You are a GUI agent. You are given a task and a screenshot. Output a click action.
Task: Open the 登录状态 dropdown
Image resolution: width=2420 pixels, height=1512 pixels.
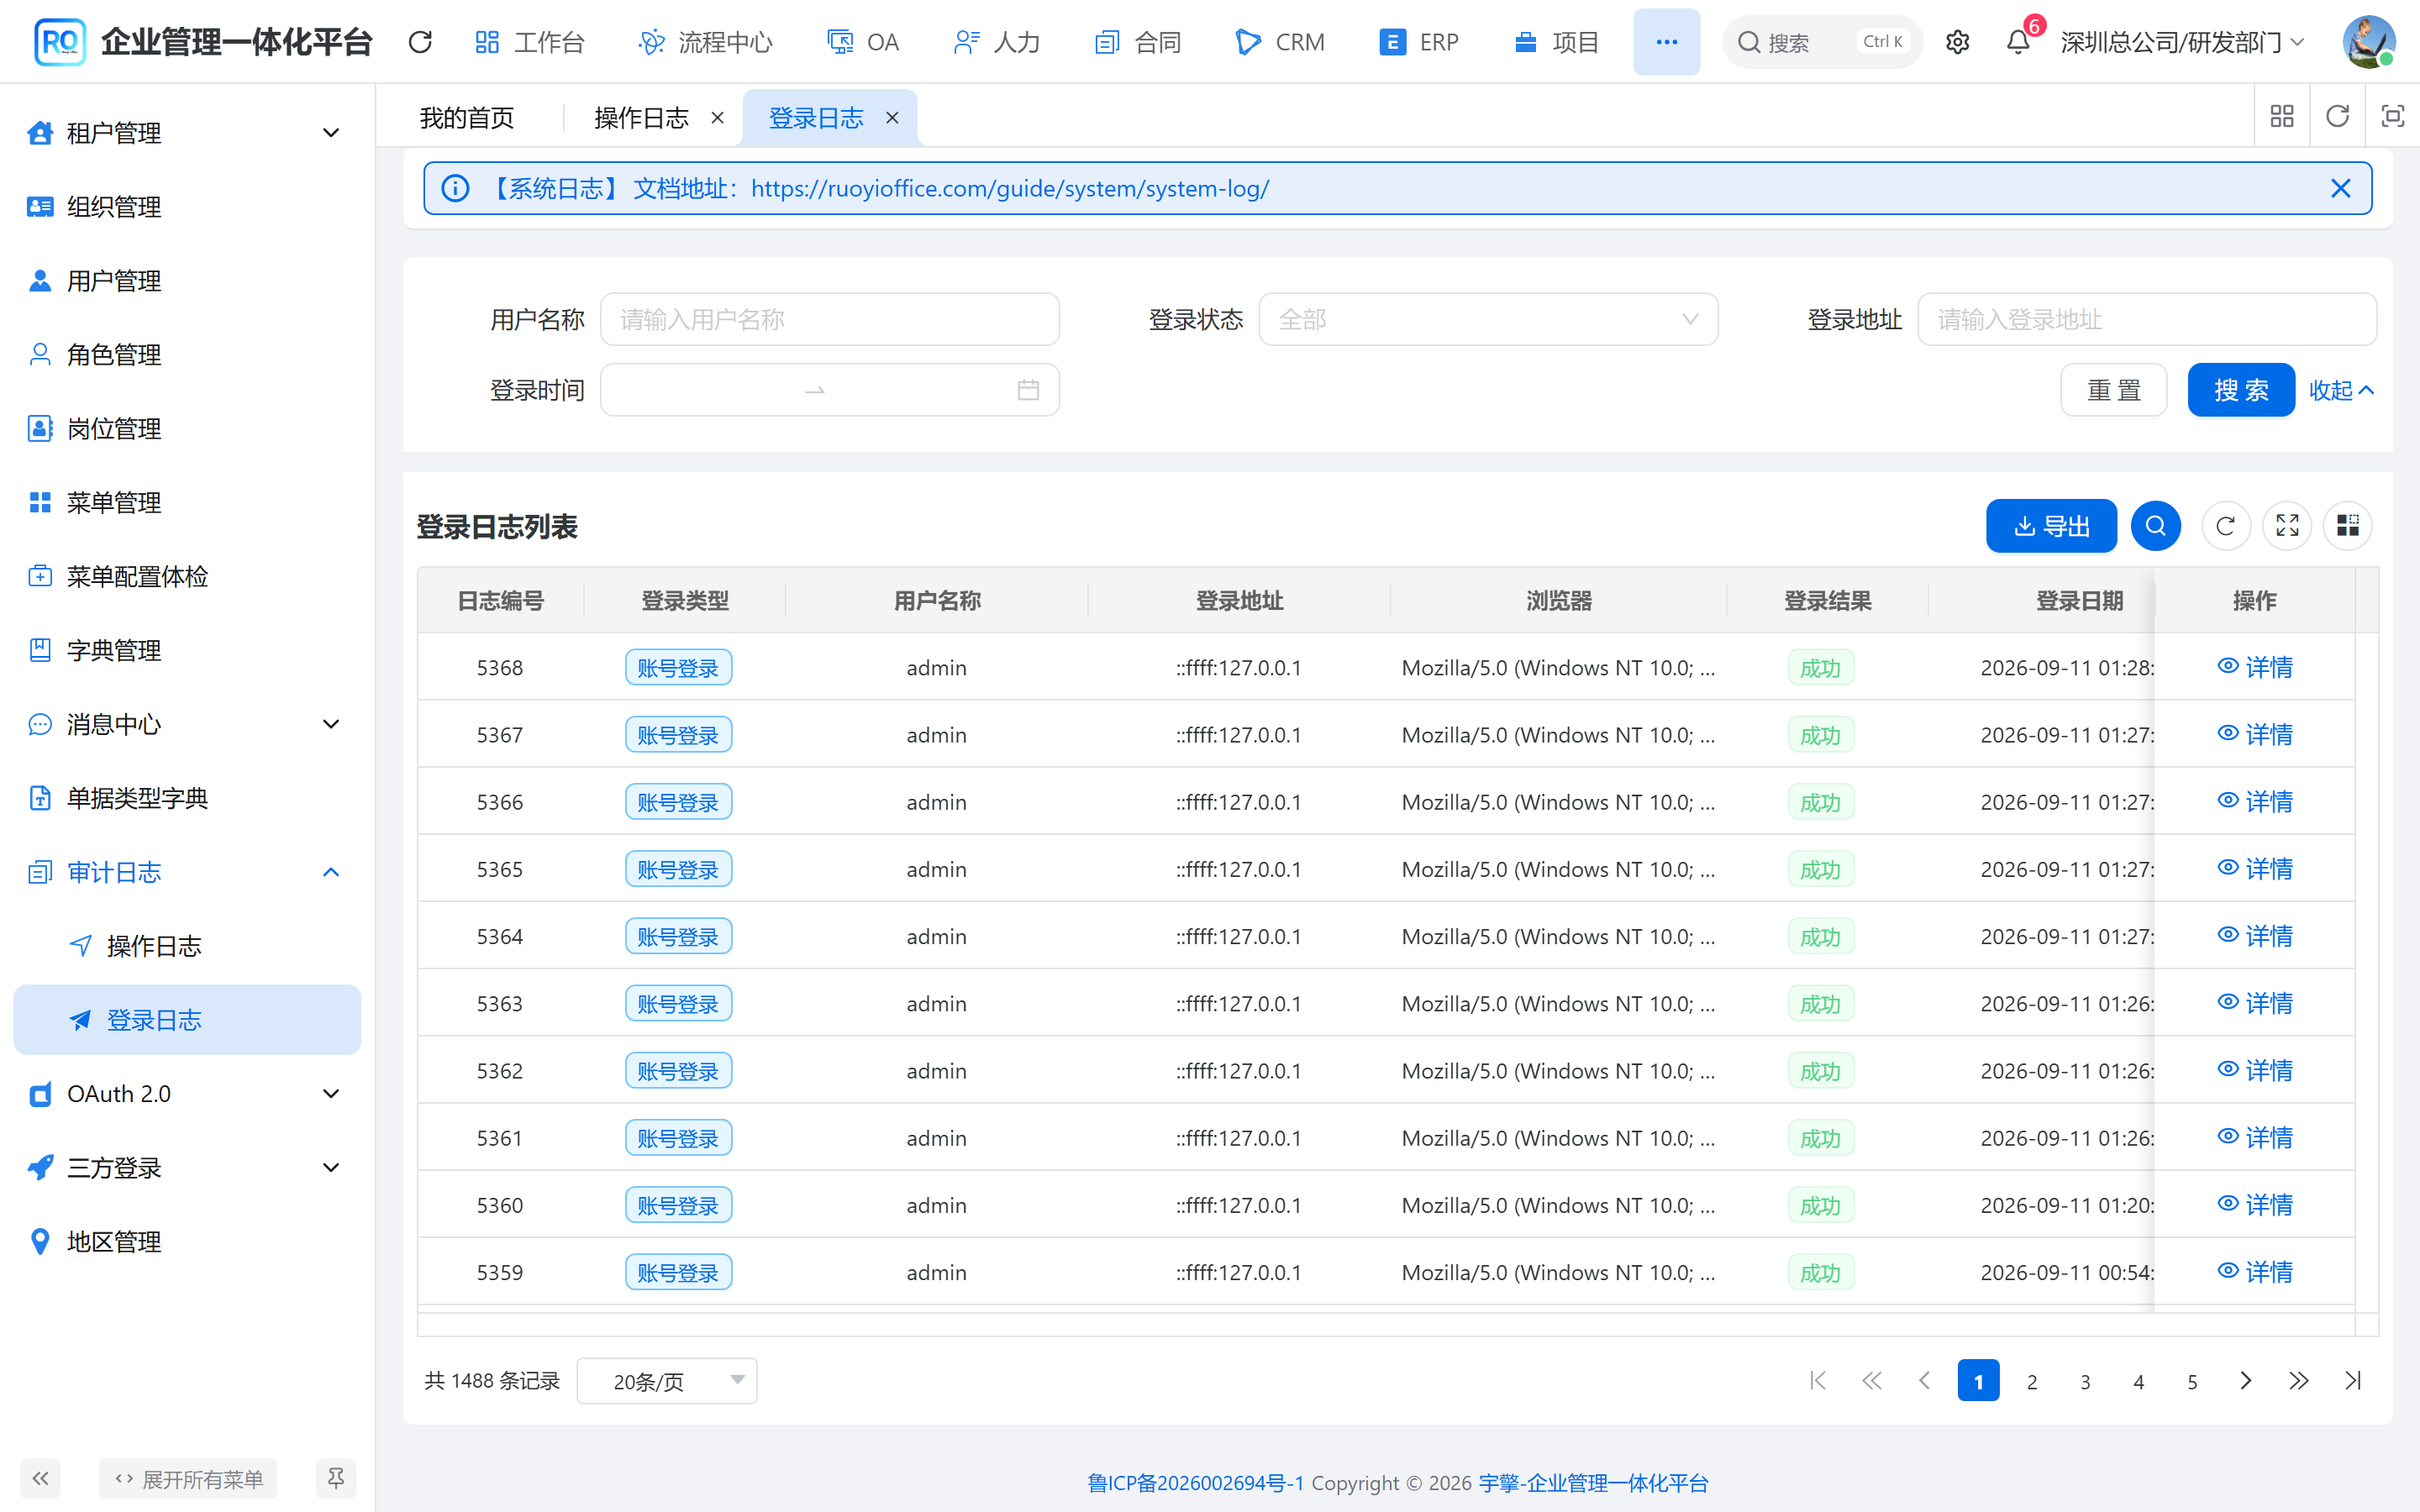pos(1488,320)
